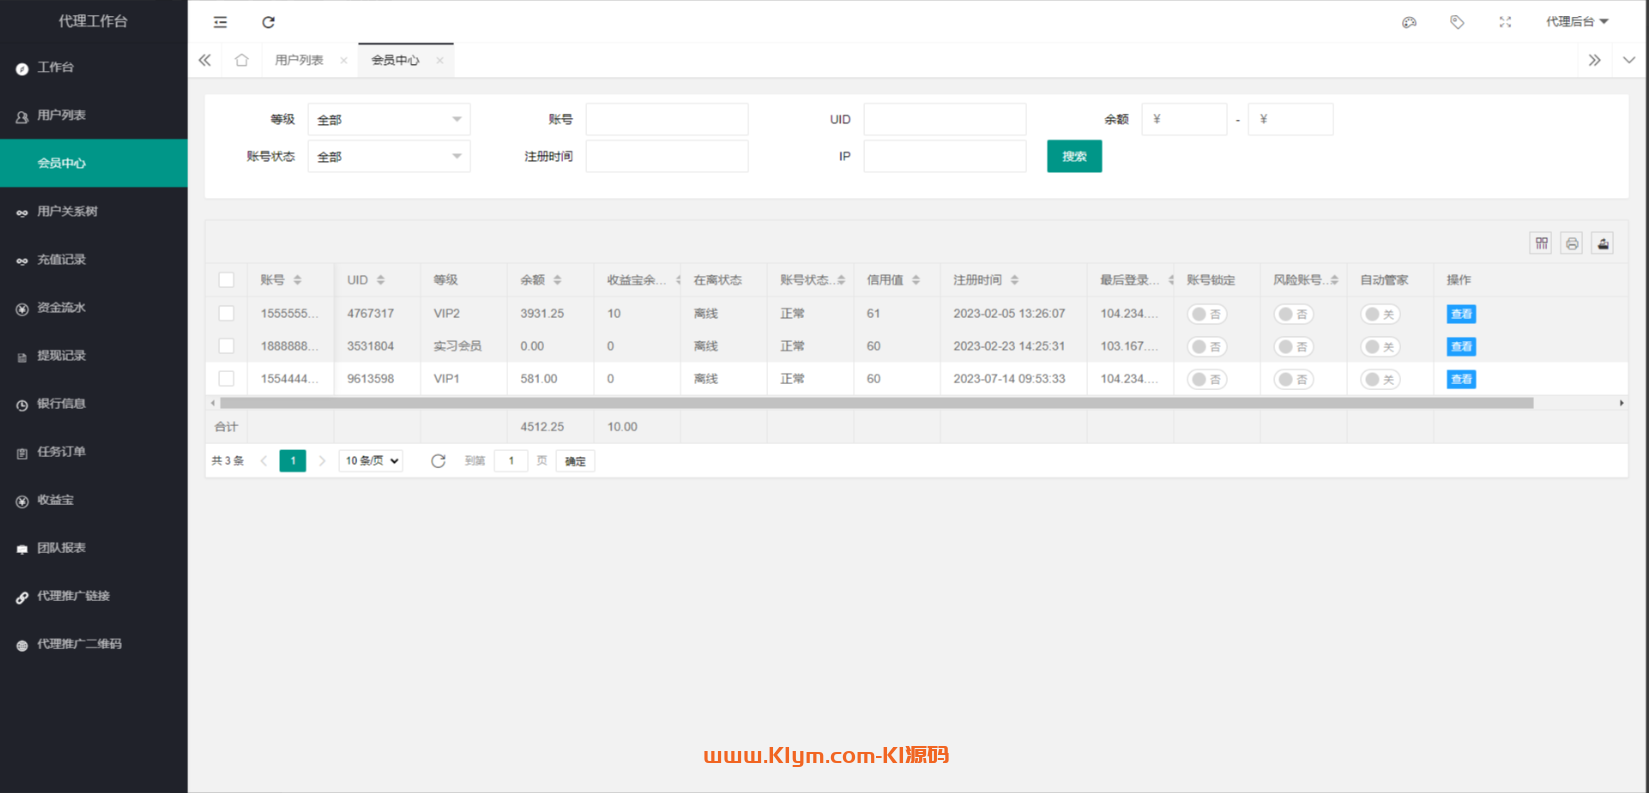1649x793 pixels.
Task: Enter fullscreen mode via expand icon
Action: click(x=1505, y=22)
